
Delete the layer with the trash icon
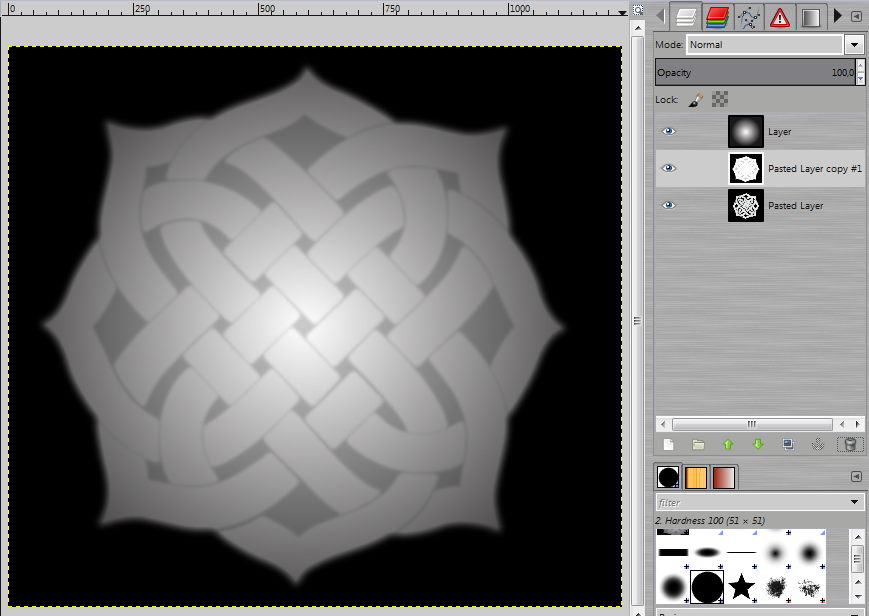850,444
